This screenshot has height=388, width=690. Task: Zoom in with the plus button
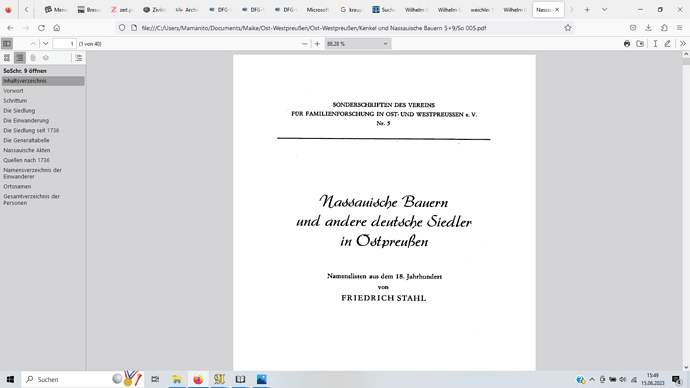pos(317,44)
